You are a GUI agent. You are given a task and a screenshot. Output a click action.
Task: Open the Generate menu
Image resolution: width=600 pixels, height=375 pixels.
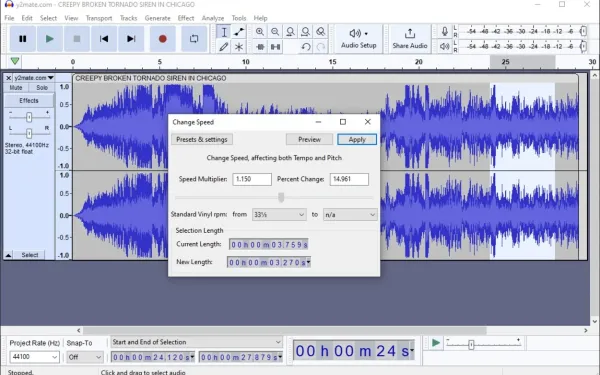[x=157, y=18]
